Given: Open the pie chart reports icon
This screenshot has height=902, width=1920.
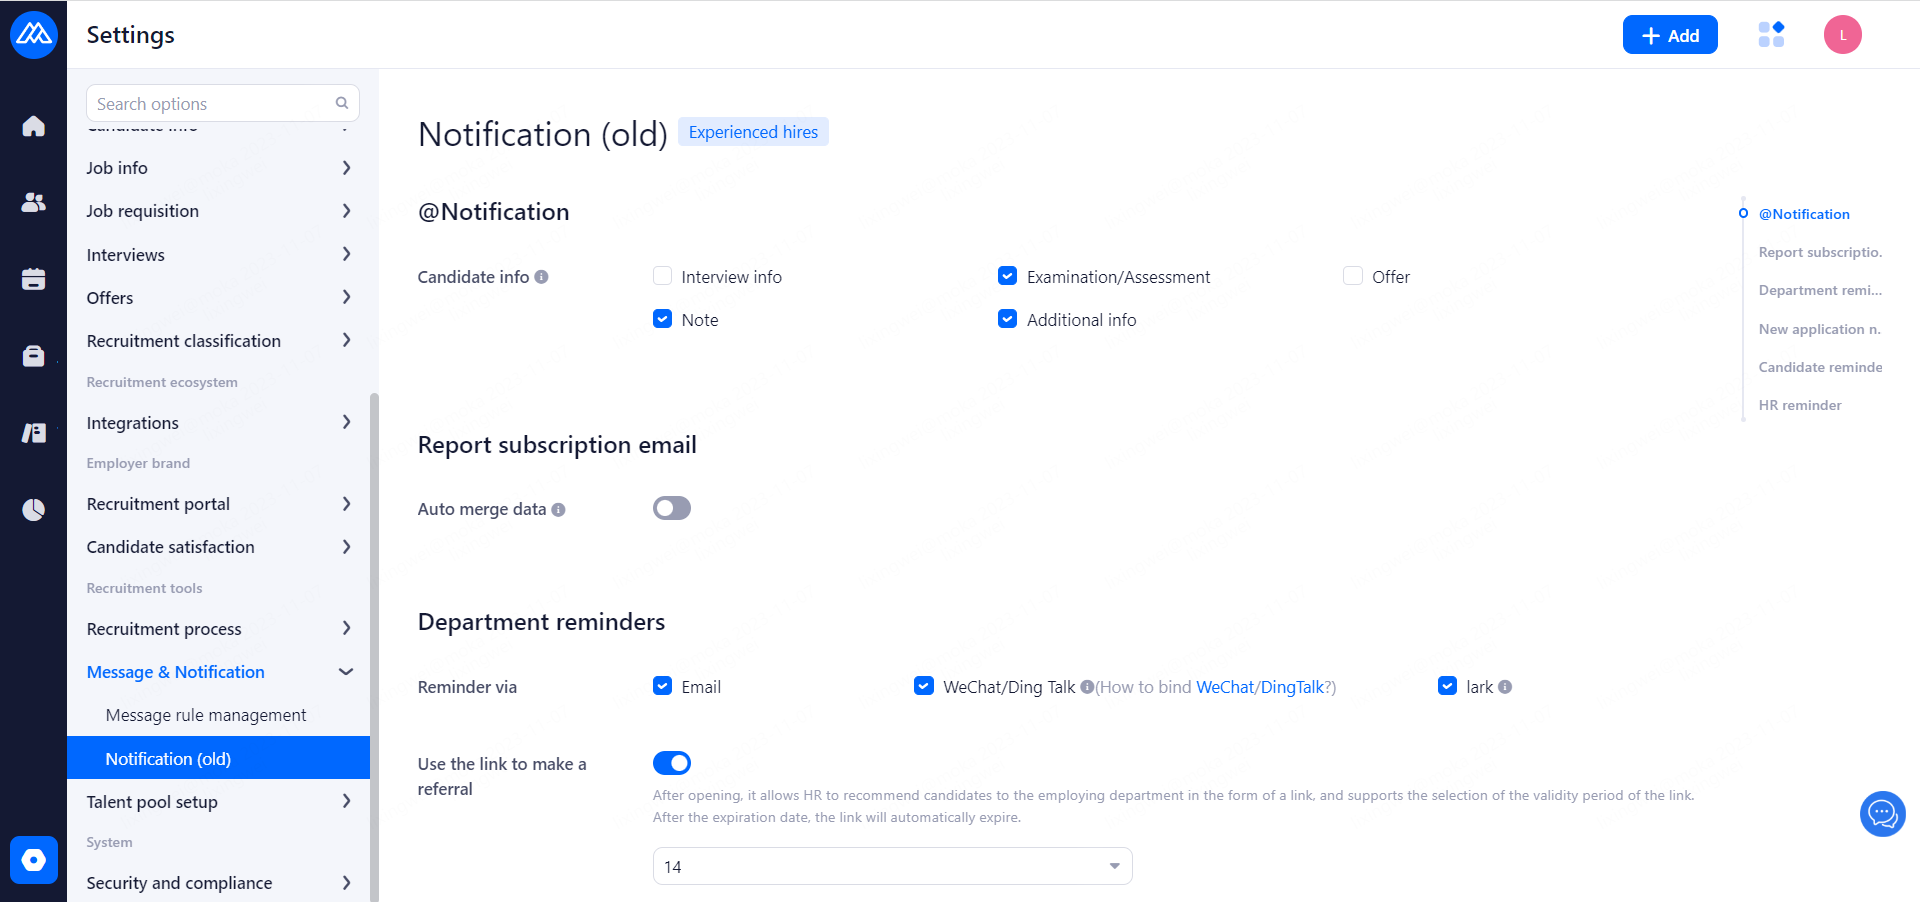Looking at the screenshot, I should tap(33, 510).
